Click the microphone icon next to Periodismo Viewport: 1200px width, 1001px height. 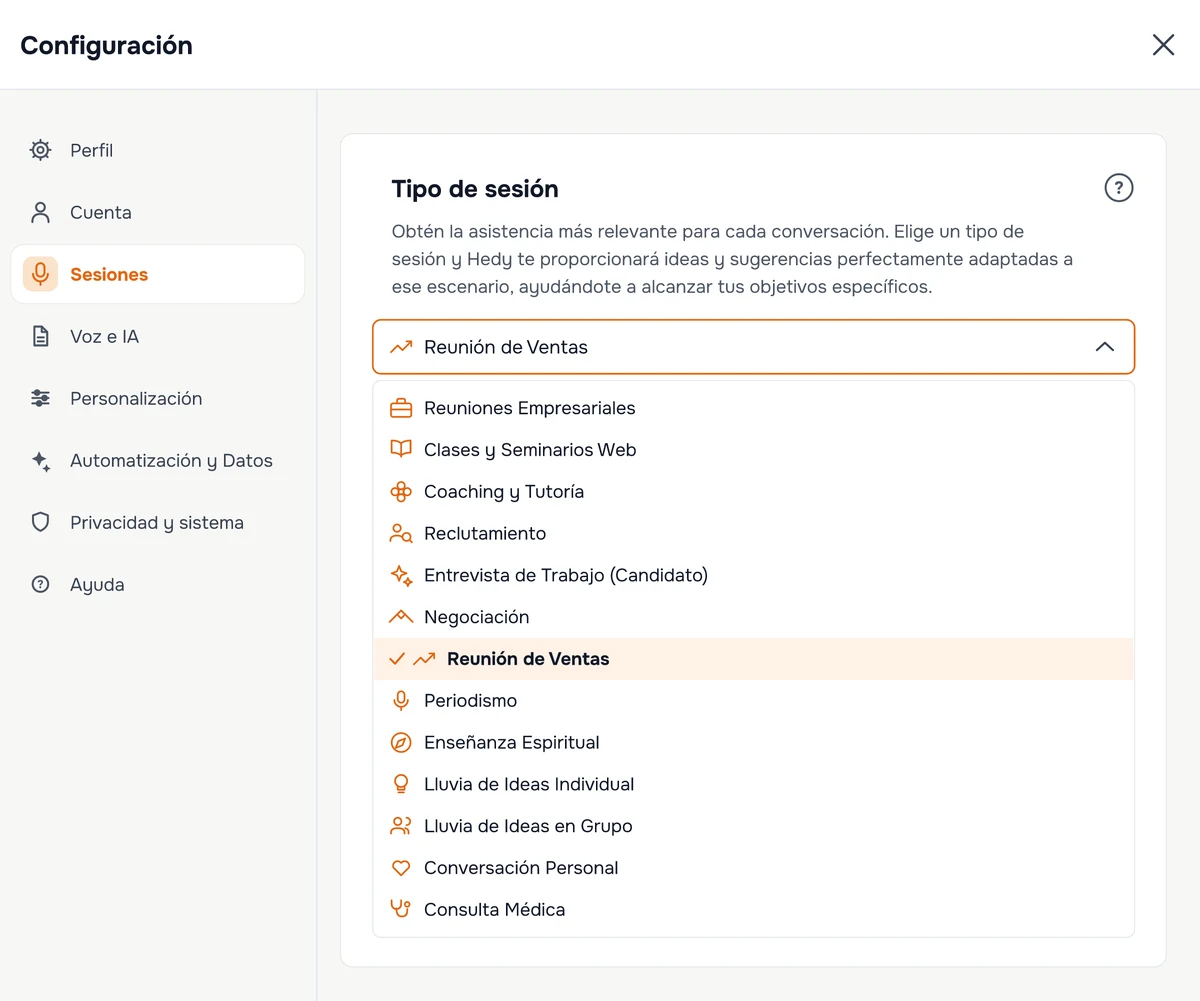click(401, 700)
